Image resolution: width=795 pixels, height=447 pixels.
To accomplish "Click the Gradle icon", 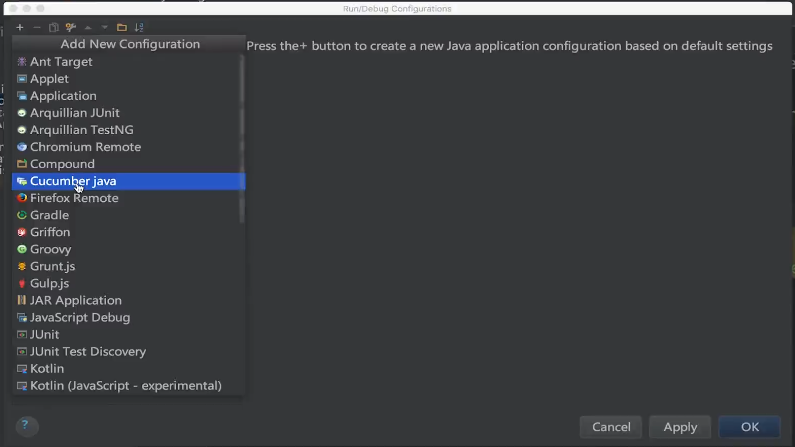I will point(22,215).
